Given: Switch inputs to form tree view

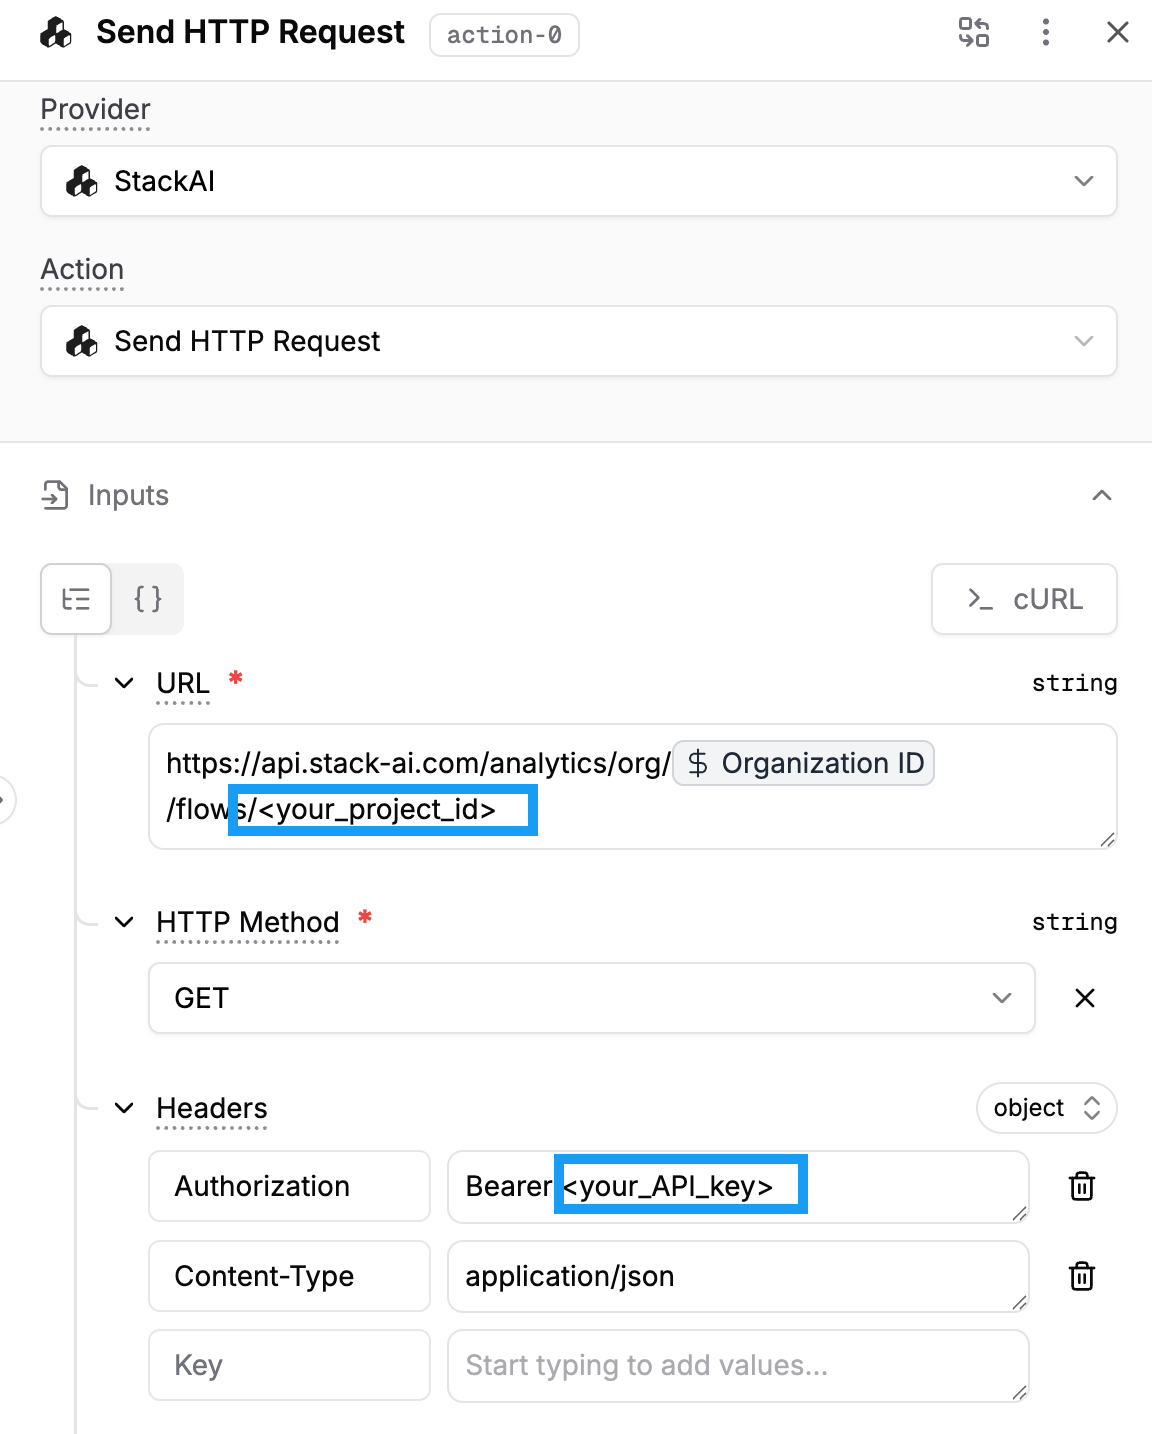Looking at the screenshot, I should [76, 599].
